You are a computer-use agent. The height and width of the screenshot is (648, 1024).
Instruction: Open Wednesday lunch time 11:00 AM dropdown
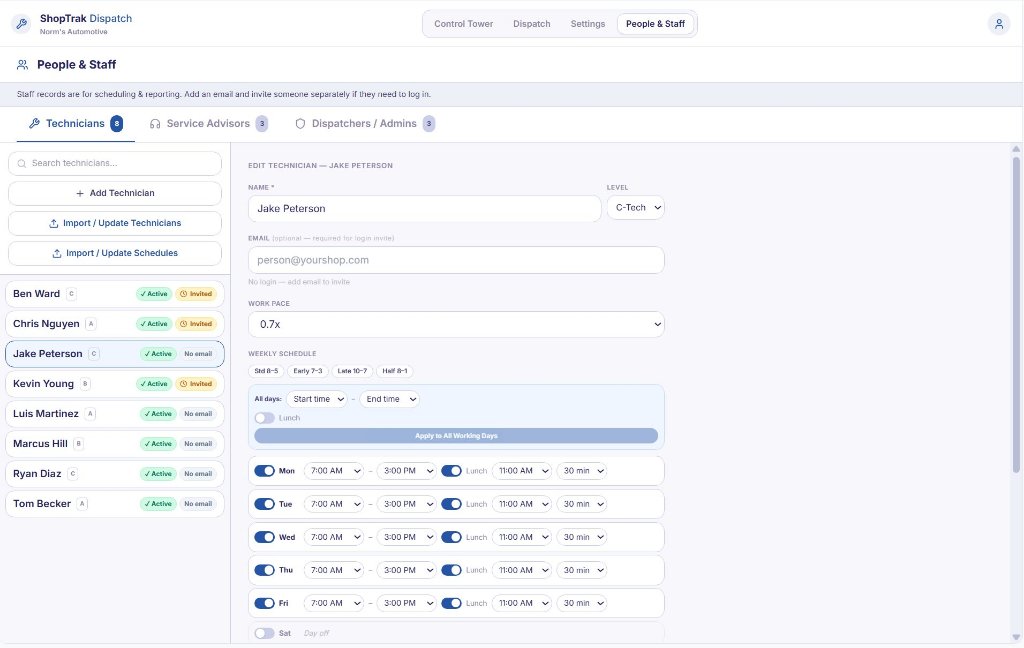pos(522,537)
